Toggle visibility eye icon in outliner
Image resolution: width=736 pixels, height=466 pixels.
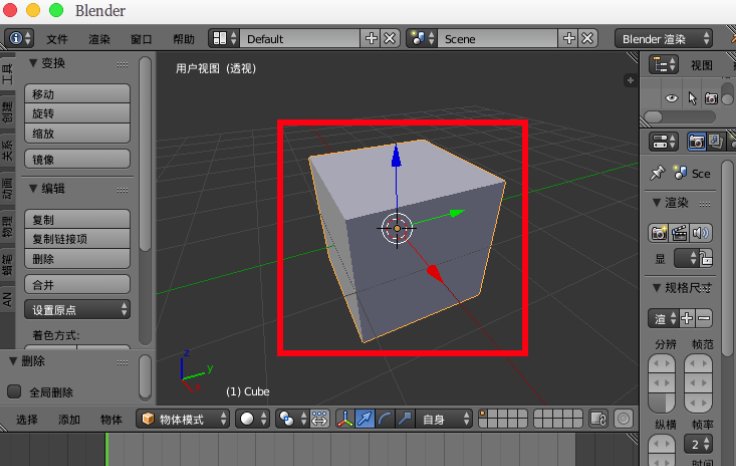[672, 98]
